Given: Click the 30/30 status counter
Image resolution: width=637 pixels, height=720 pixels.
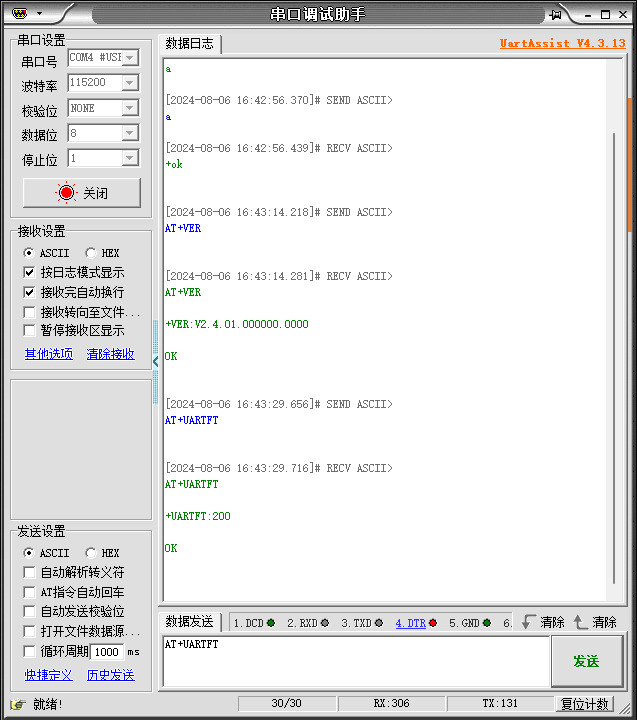Looking at the screenshot, I should point(287,703).
